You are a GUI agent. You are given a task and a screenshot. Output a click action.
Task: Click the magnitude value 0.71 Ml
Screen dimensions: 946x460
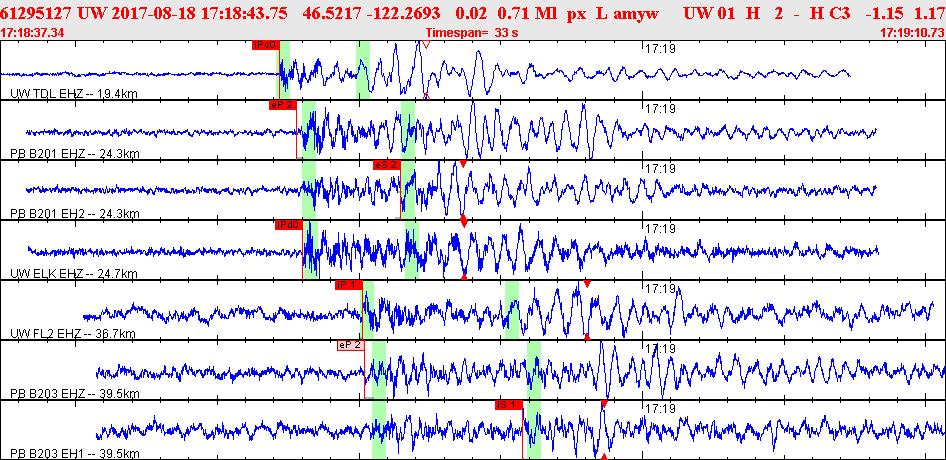point(529,13)
